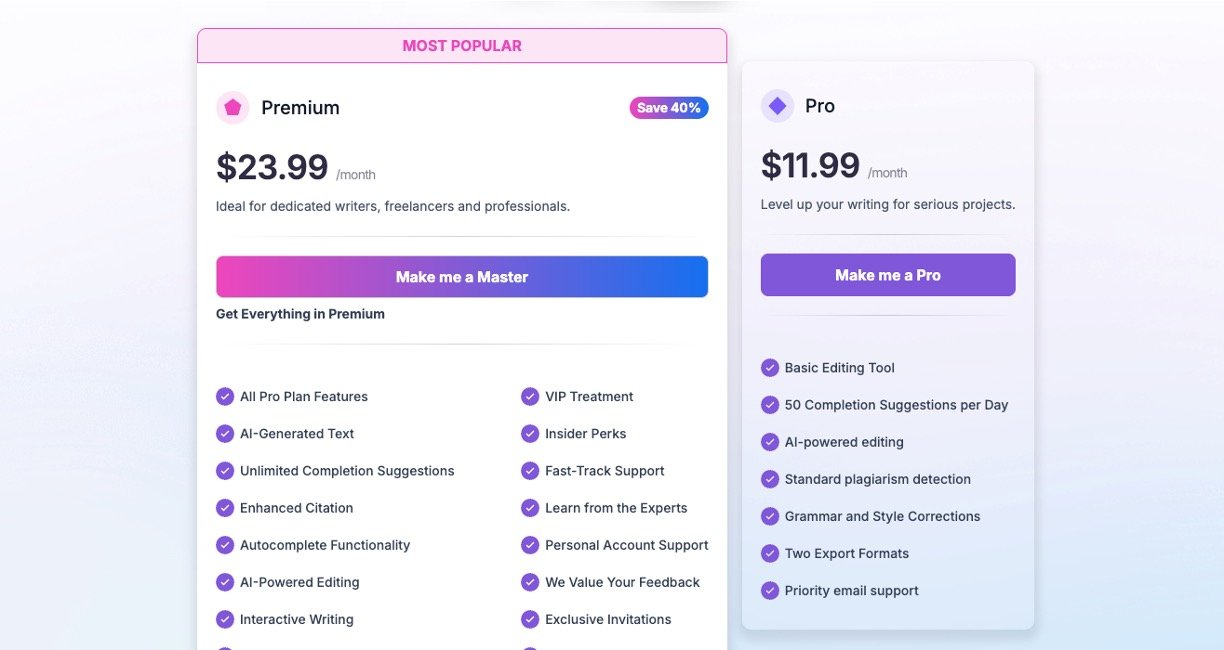The height and width of the screenshot is (650, 1224).
Task: Click checkmark icon beside VIP Treatment
Action: [530, 397]
